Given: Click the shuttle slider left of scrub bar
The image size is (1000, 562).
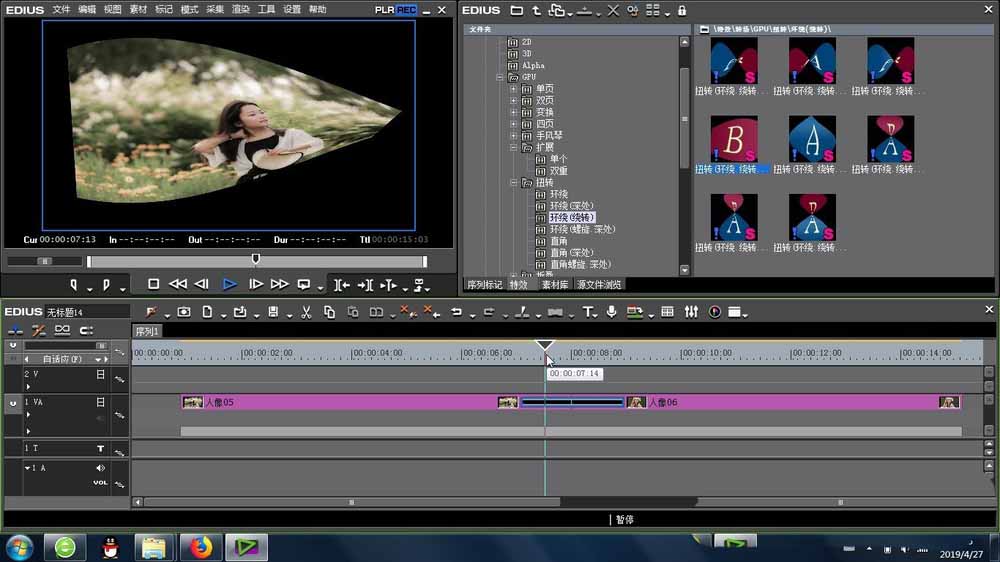Looking at the screenshot, I should coord(45,261).
